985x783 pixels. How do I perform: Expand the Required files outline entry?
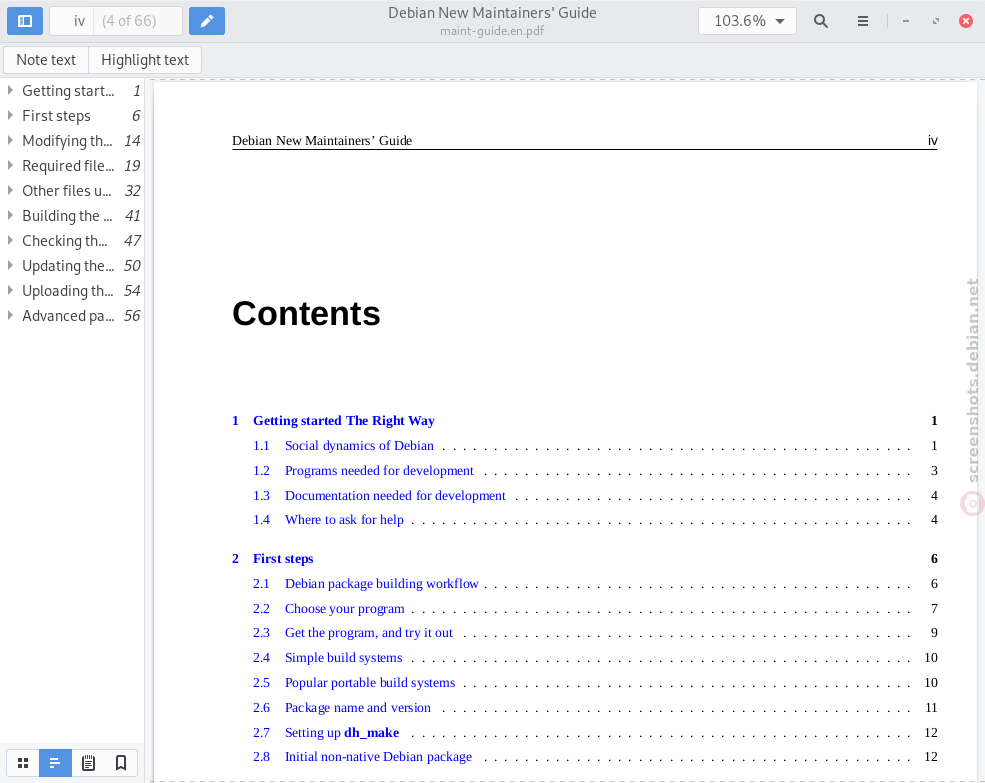(10, 166)
